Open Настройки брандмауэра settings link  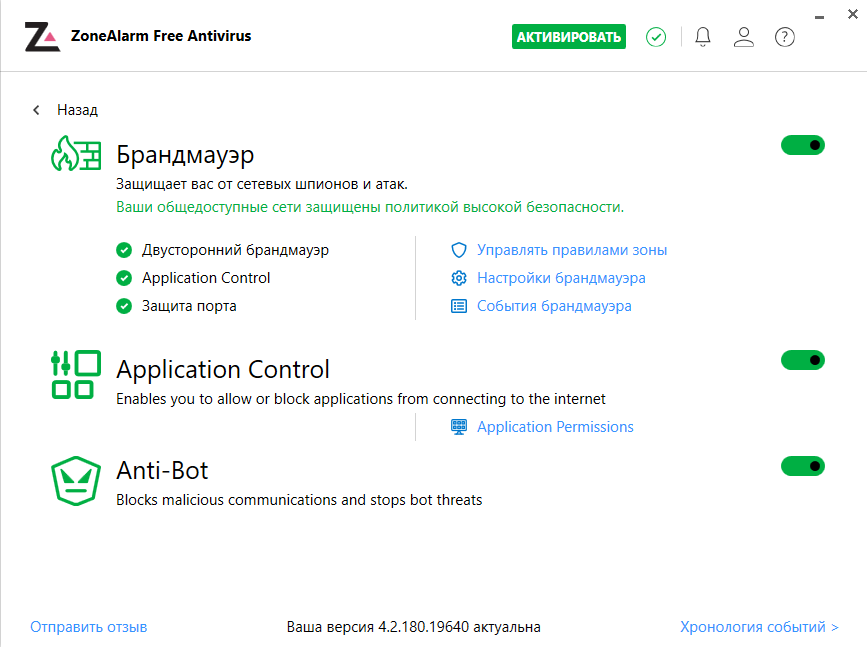[560, 278]
